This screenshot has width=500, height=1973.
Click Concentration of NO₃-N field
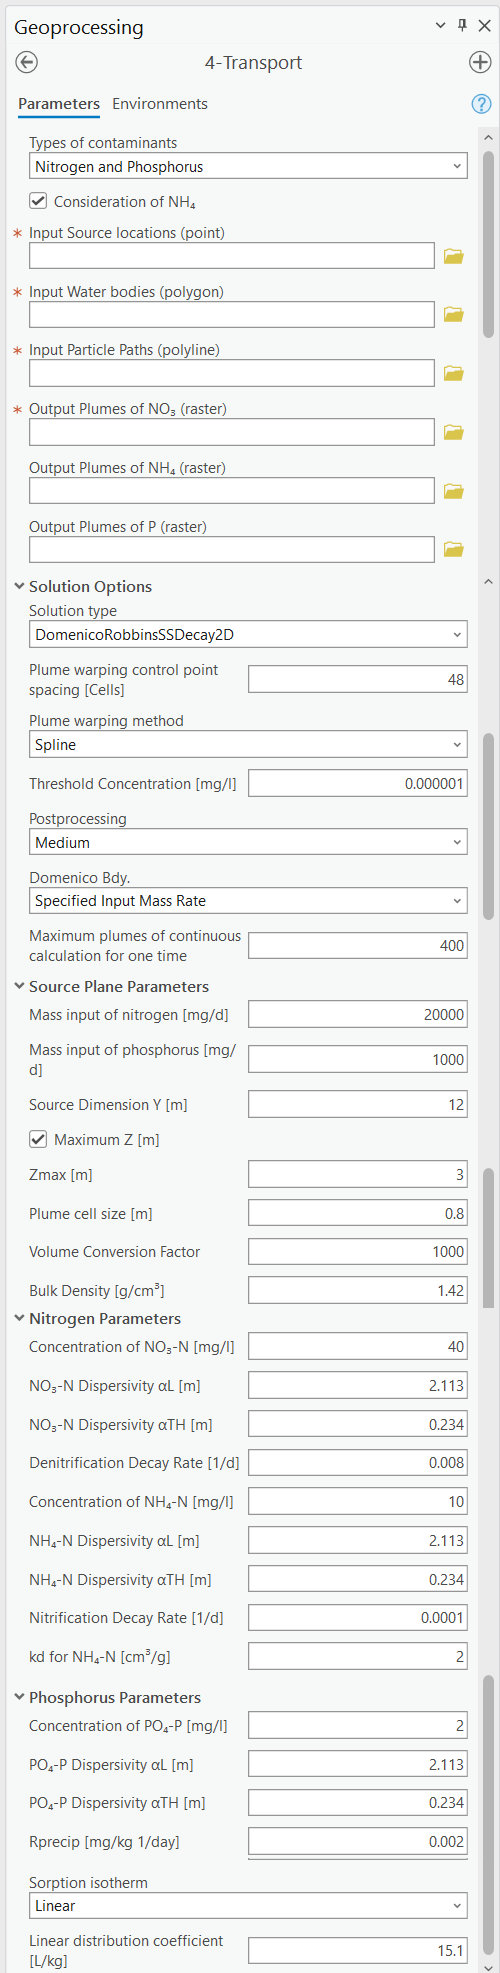358,1346
